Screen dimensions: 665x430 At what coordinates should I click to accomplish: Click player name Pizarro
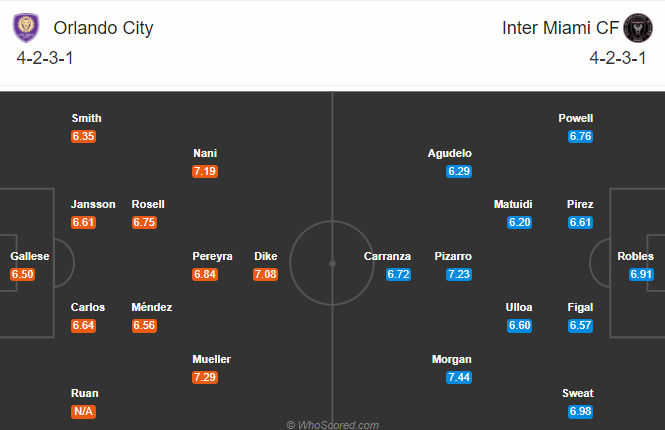point(453,256)
